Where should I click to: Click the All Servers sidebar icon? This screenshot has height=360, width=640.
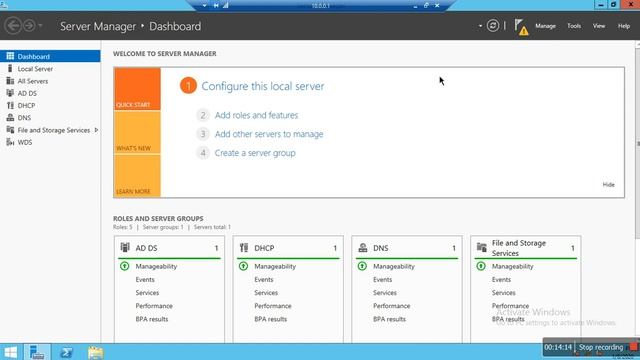point(10,80)
